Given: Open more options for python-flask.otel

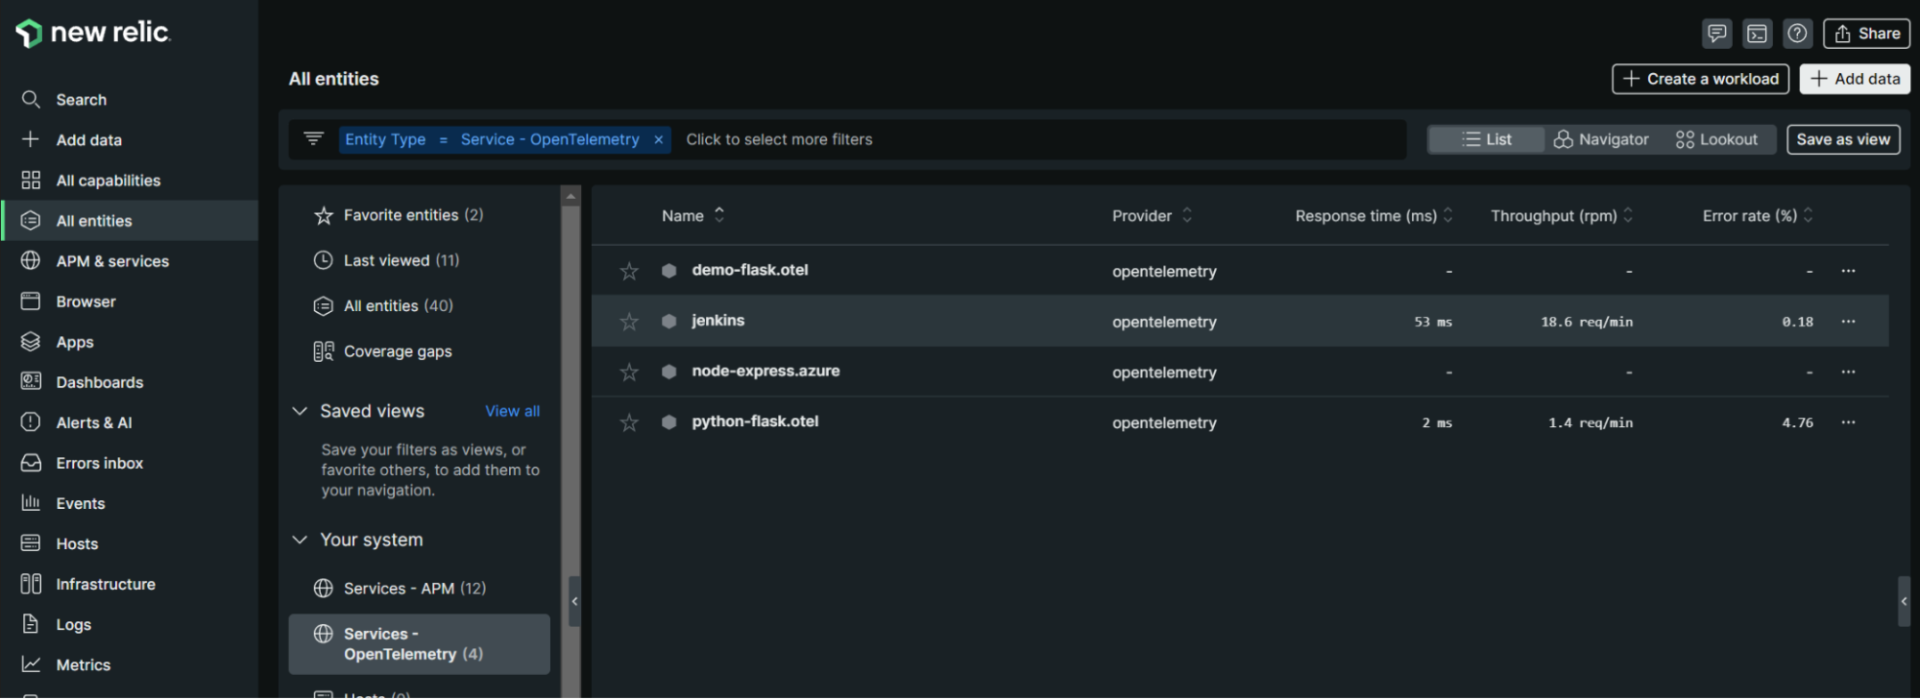Looking at the screenshot, I should [x=1848, y=422].
